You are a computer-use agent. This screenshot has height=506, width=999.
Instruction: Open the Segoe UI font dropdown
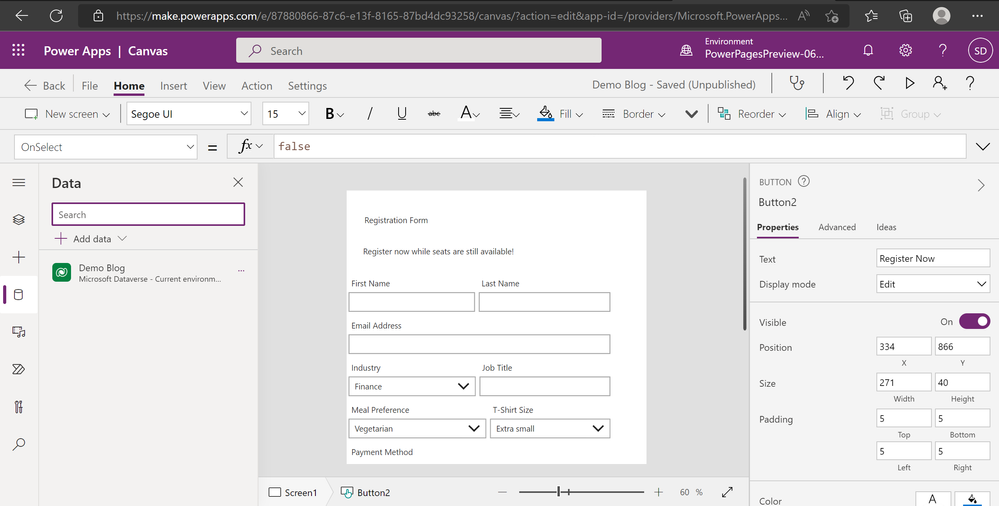pyautogui.click(x=188, y=114)
